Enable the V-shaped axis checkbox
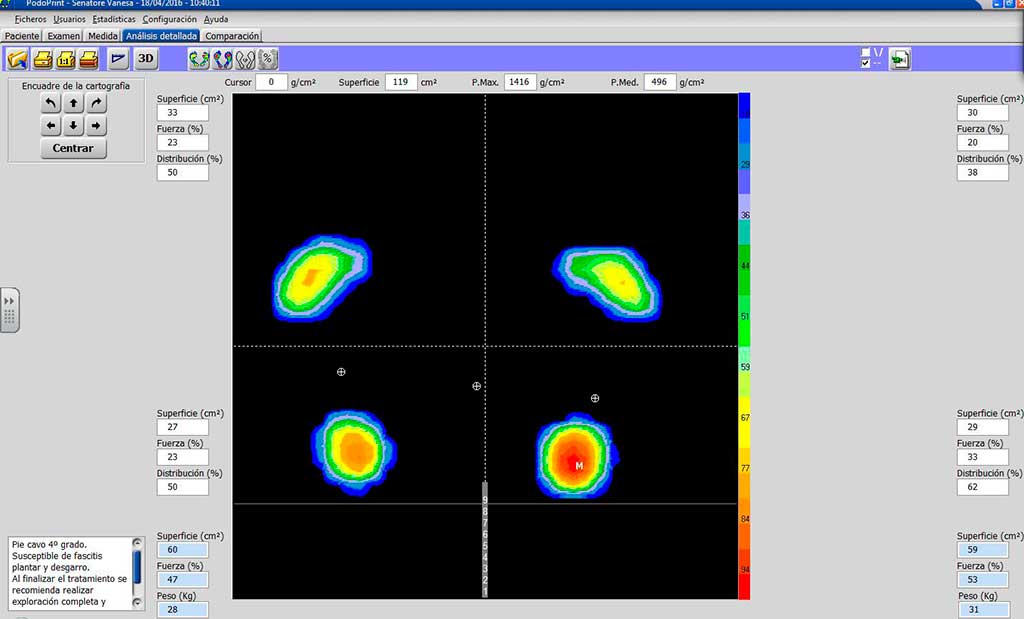Screen dimensions: 1024x619 pos(866,52)
